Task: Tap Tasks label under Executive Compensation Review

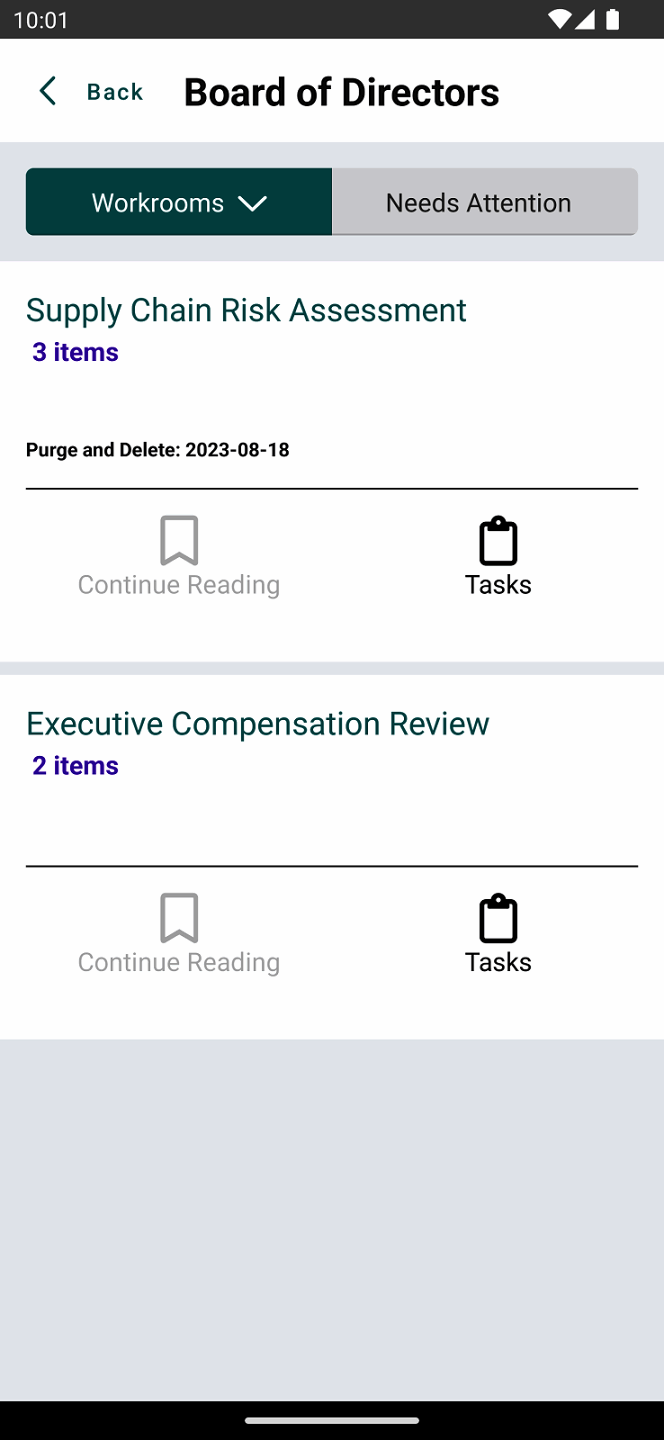Action: tap(498, 962)
